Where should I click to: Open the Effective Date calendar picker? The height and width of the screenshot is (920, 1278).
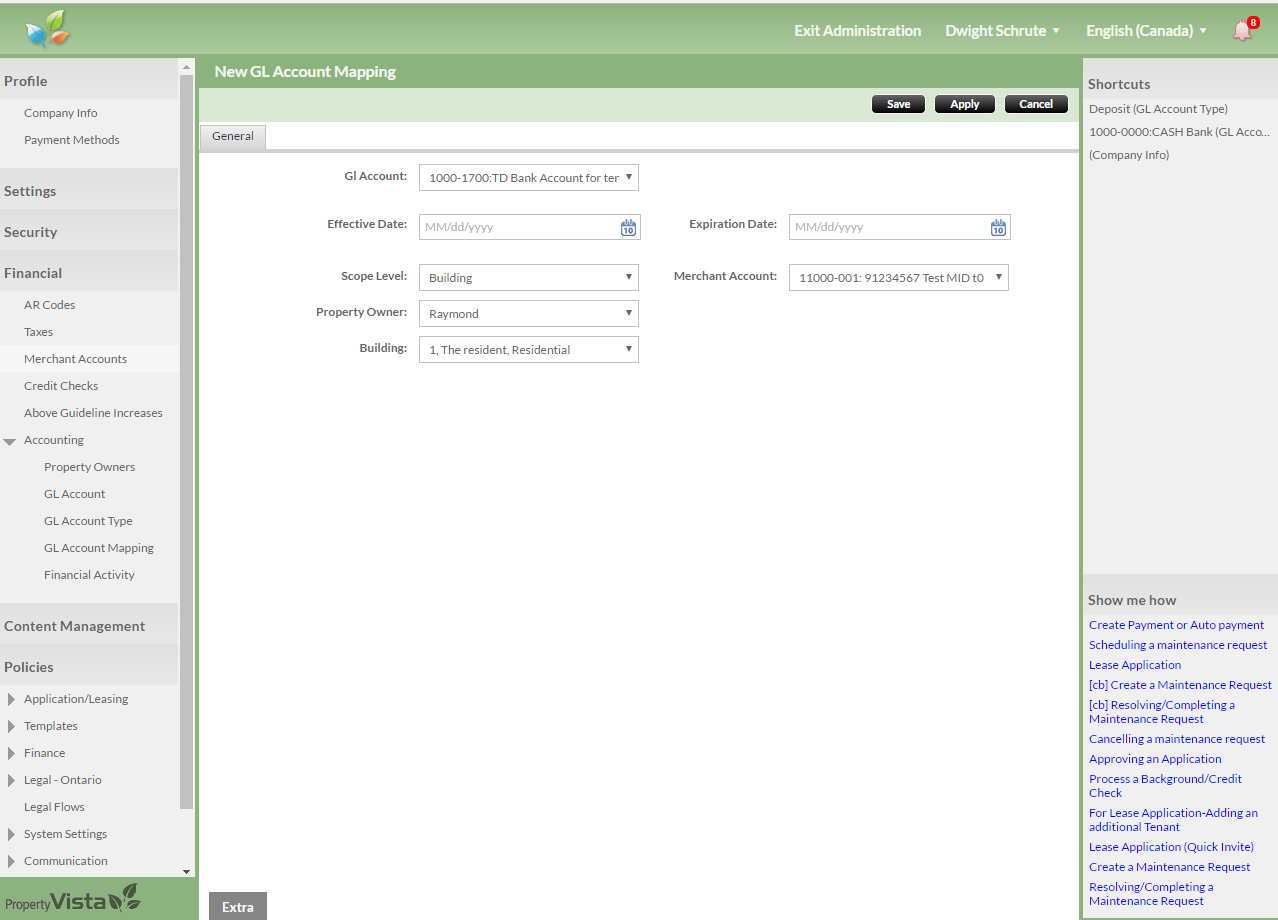628,227
